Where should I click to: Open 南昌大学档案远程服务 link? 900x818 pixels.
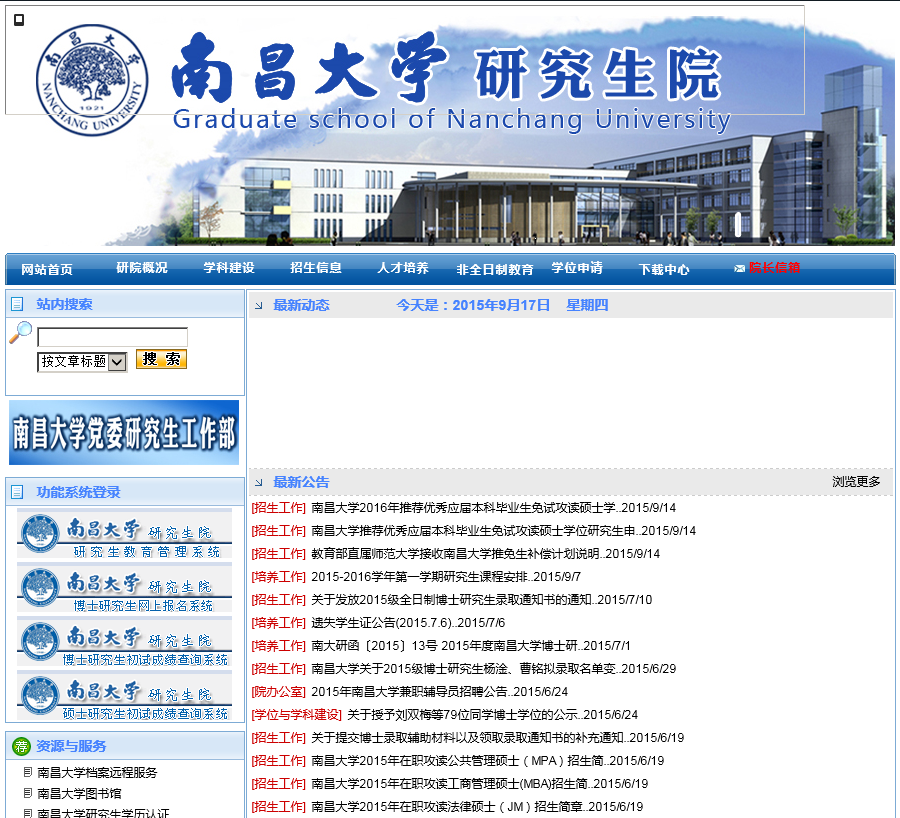97,773
